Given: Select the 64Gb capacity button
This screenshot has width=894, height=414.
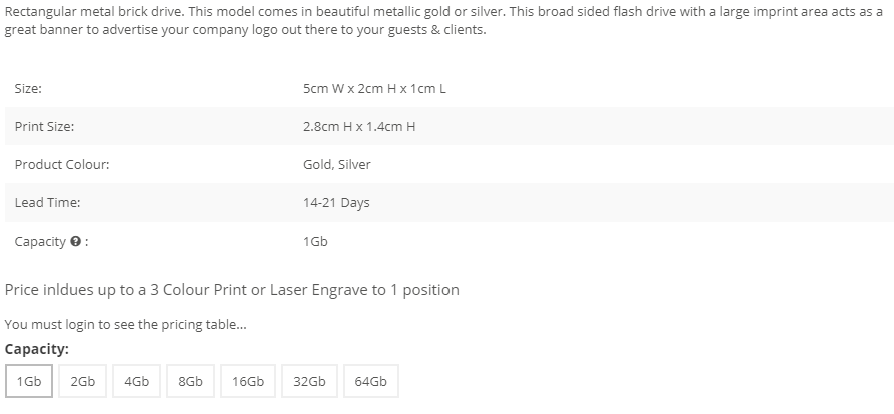Looking at the screenshot, I should [x=370, y=382].
